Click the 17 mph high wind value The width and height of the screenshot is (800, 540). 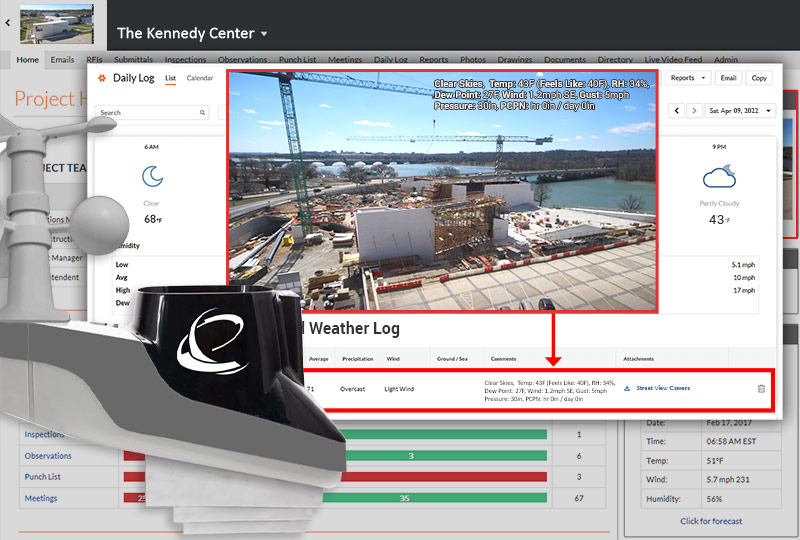[x=744, y=290]
